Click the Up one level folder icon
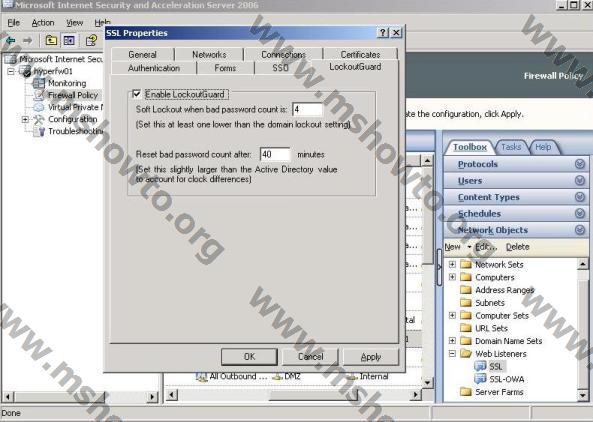 click(x=51, y=40)
